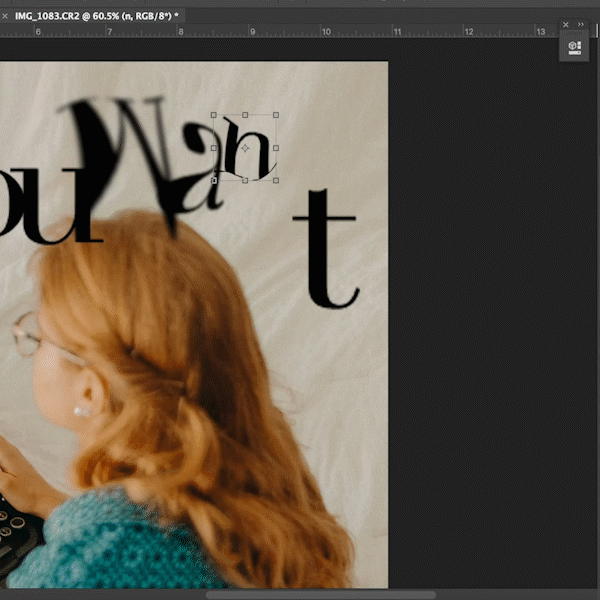Click the top-right transform handle on the letter n
This screenshot has height=600, width=600.
276,115
